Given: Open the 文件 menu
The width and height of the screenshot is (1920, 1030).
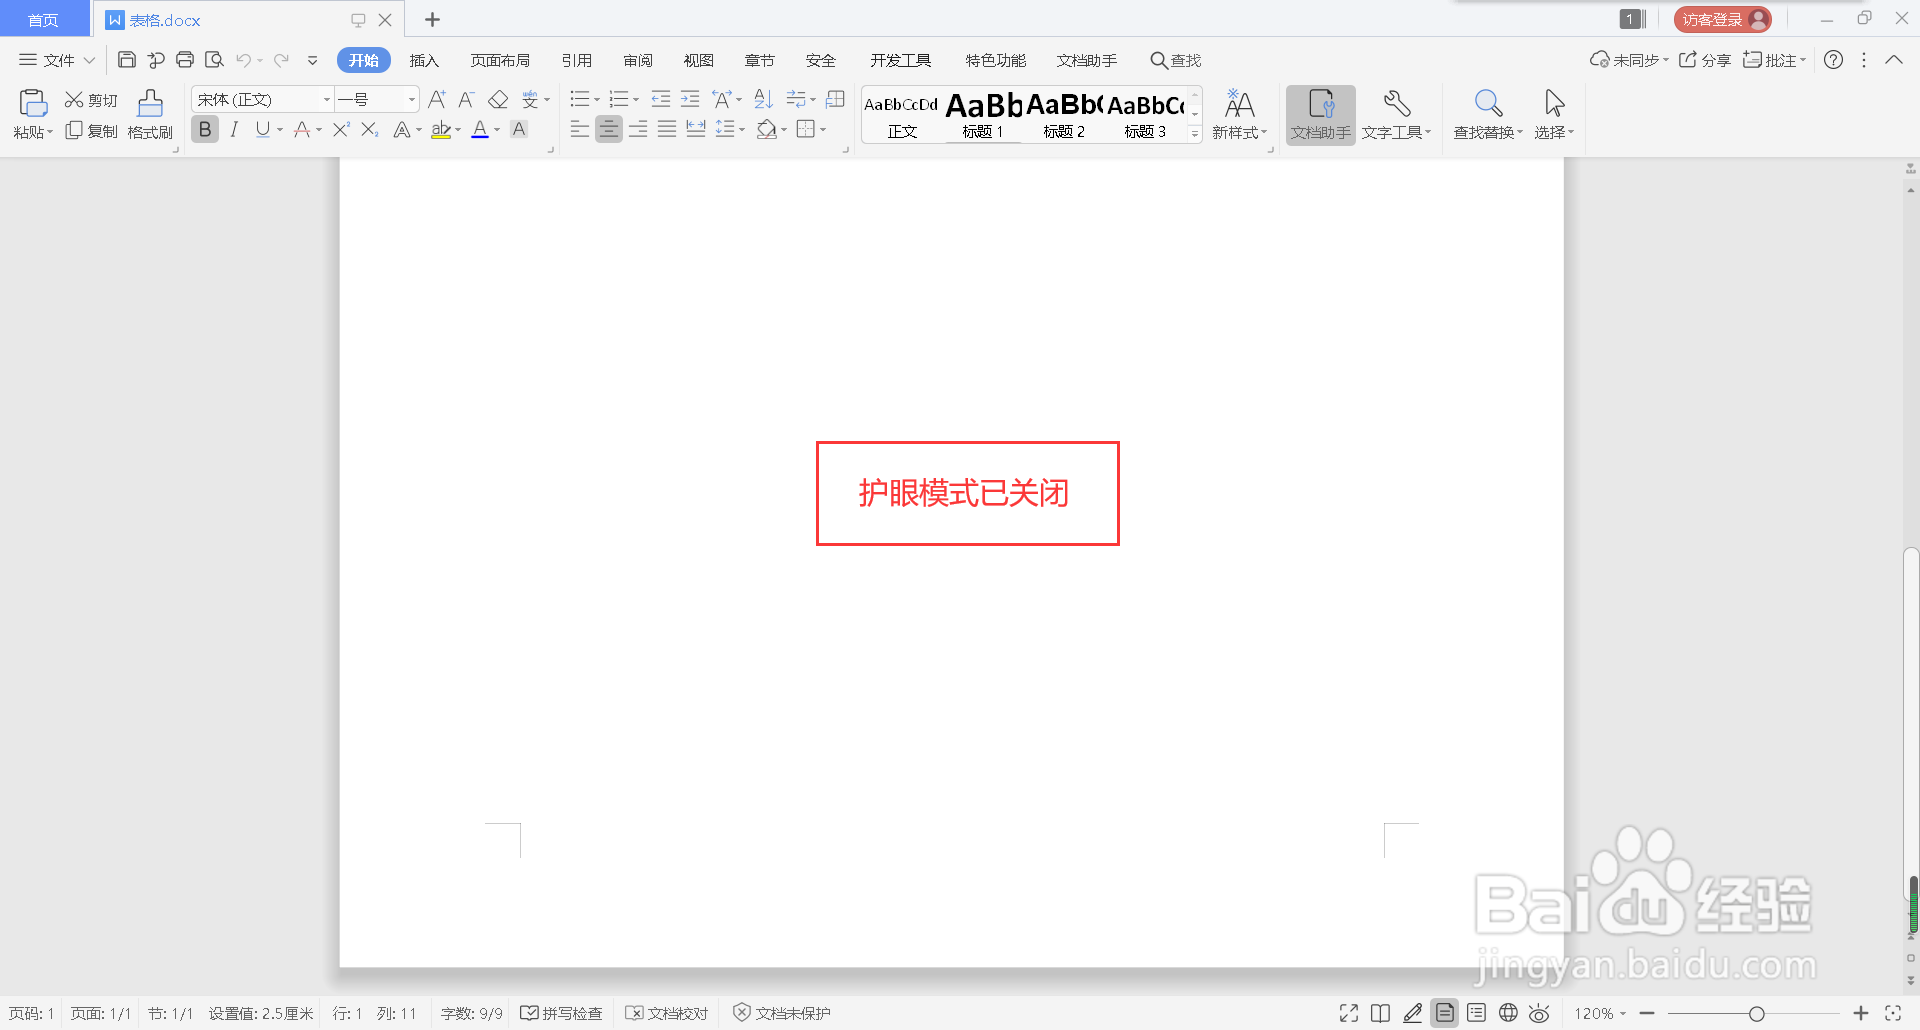Looking at the screenshot, I should click(x=55, y=59).
